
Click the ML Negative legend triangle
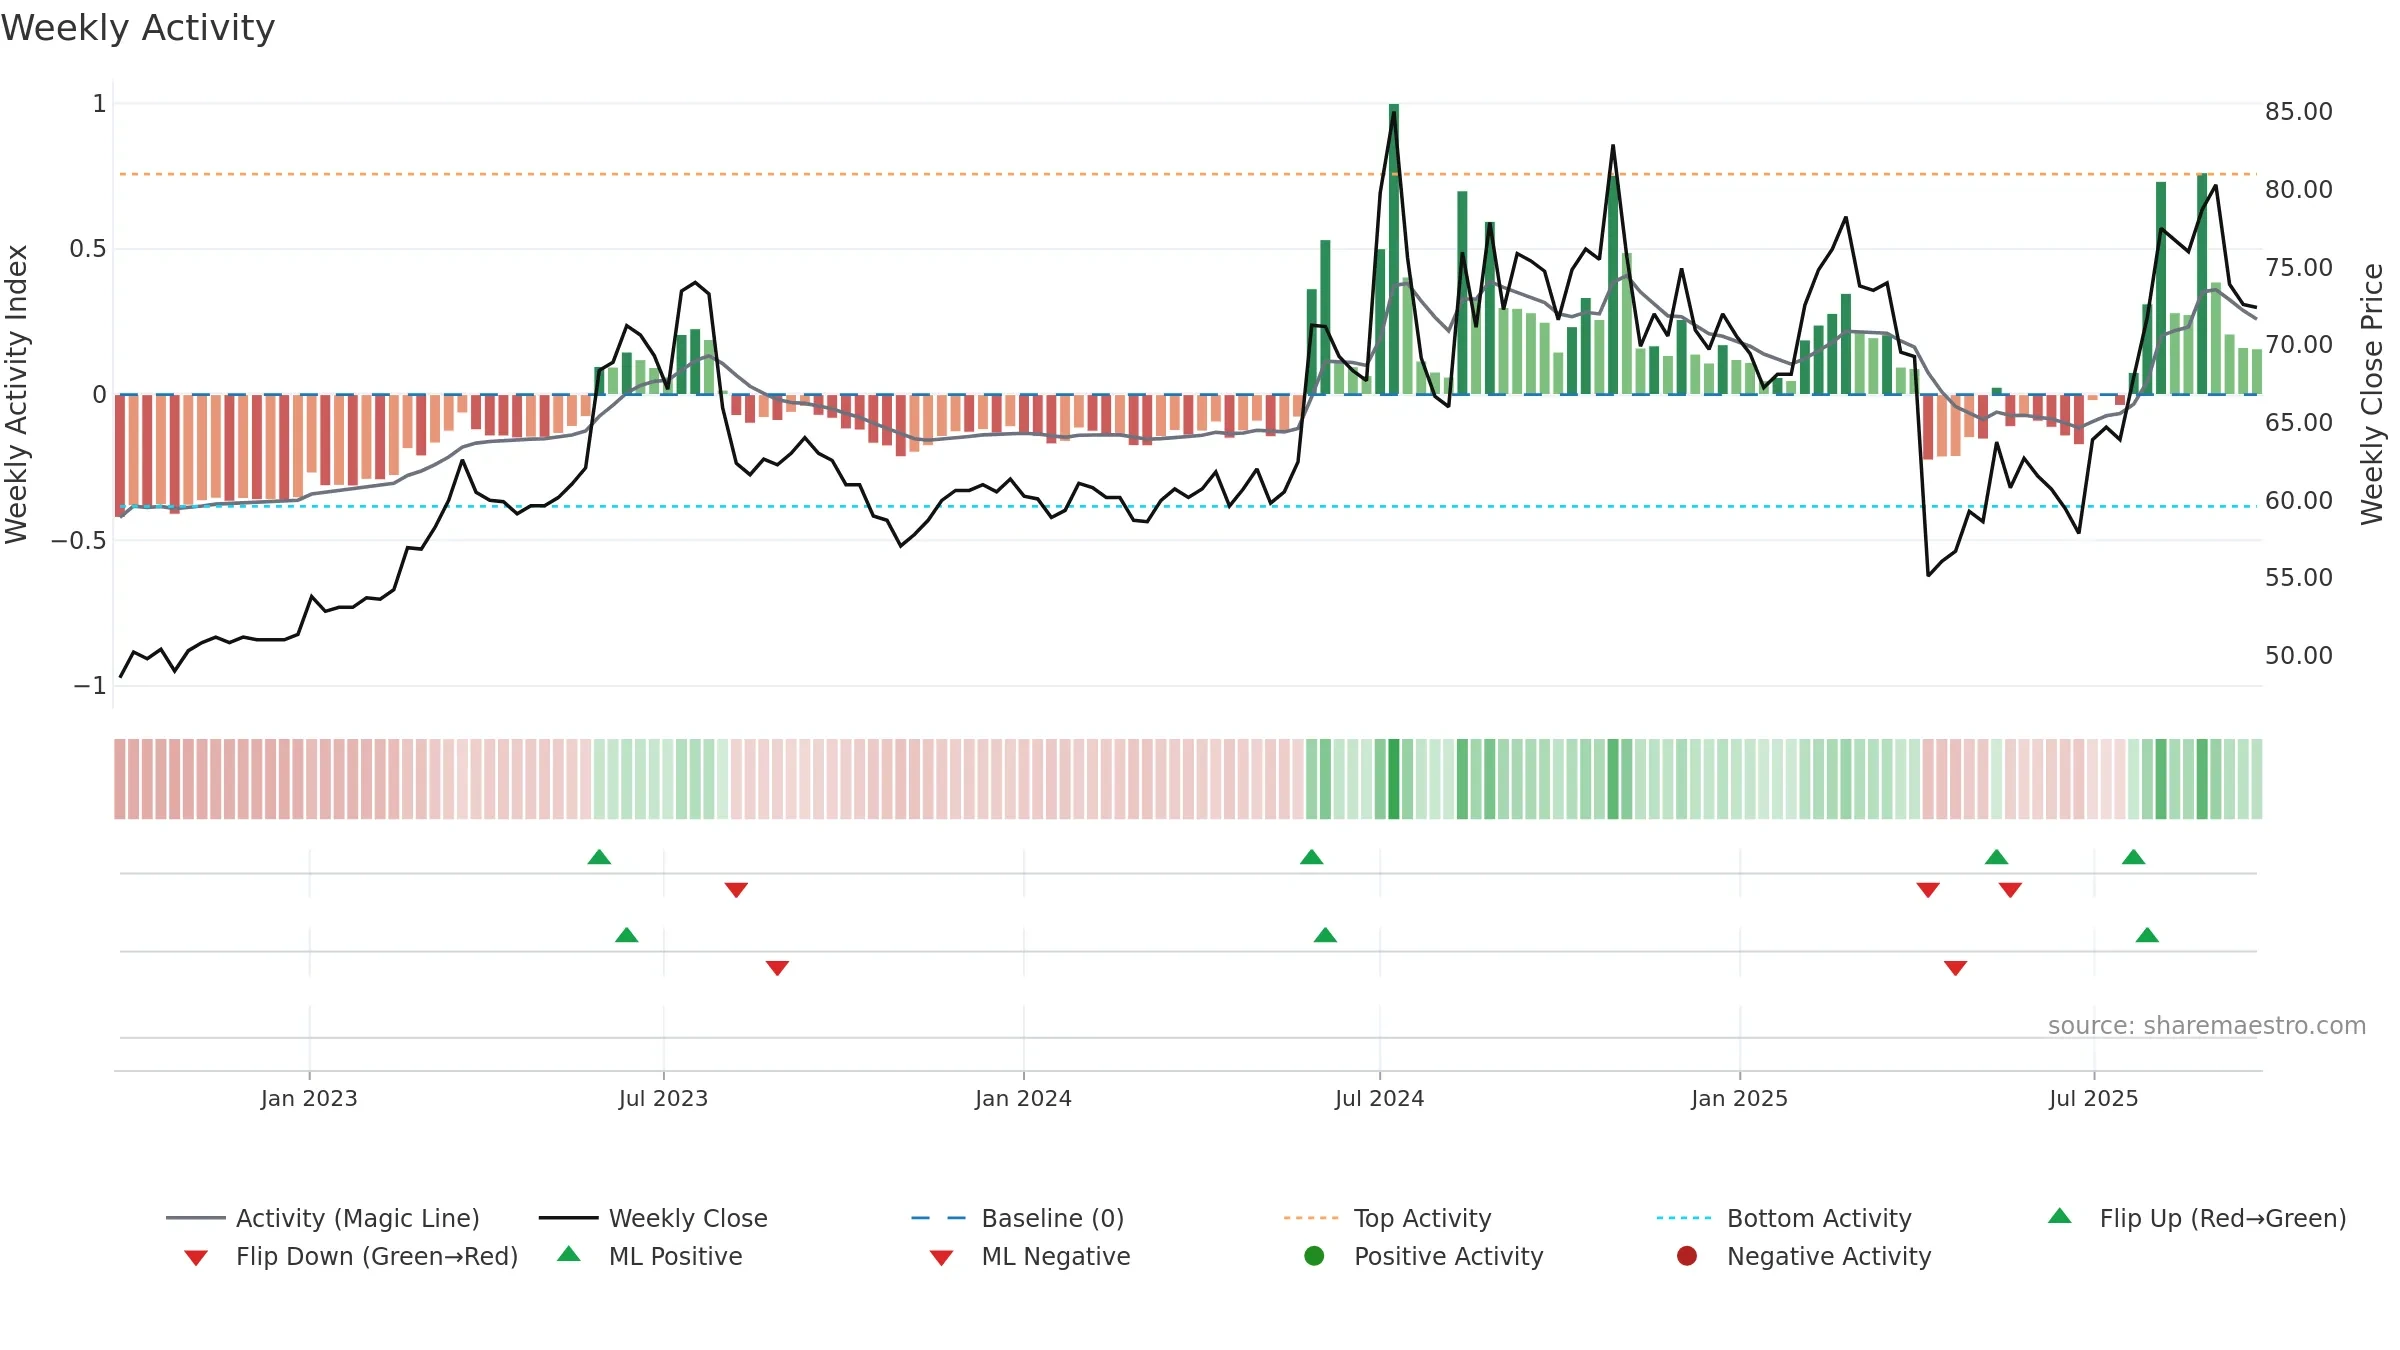(941, 1258)
